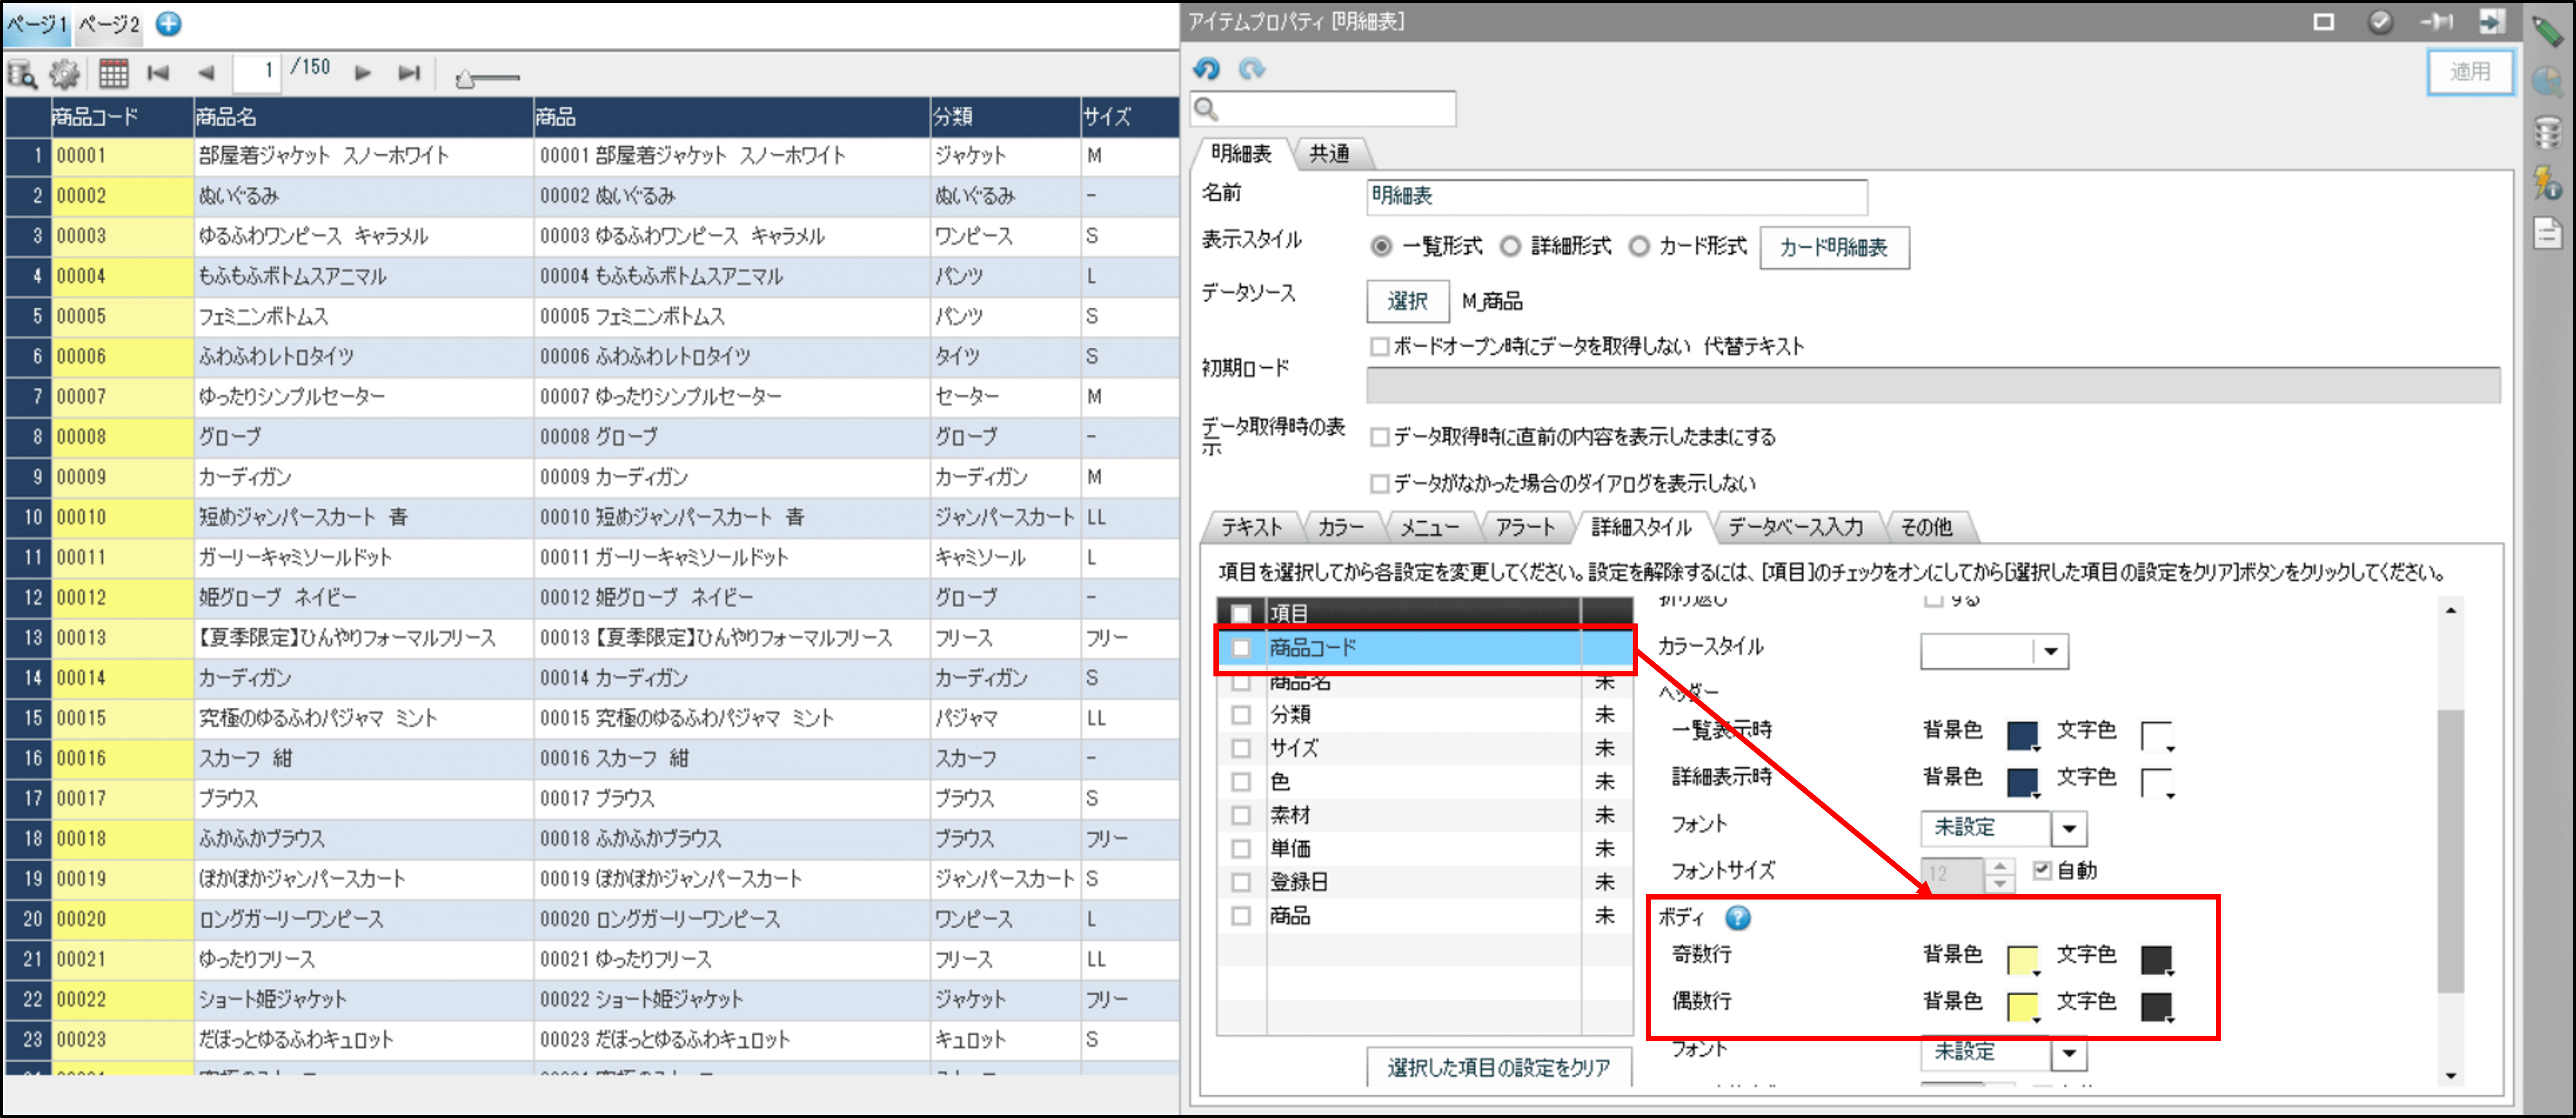The width and height of the screenshot is (2576, 1118).
Task: Click the lightning bolt info sidebar icon
Action: [x=2547, y=183]
